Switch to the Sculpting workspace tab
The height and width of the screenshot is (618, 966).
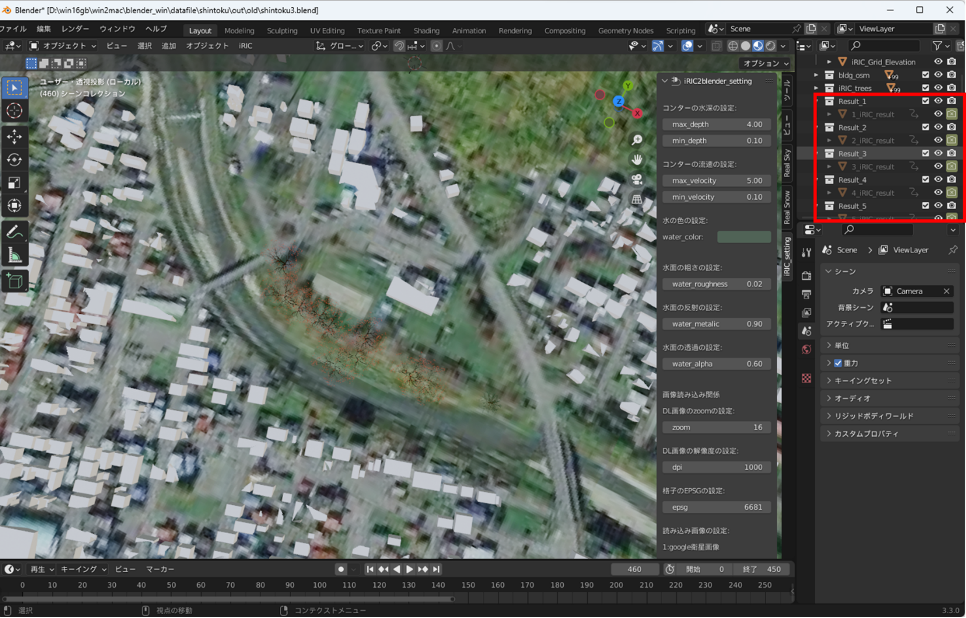pos(281,31)
